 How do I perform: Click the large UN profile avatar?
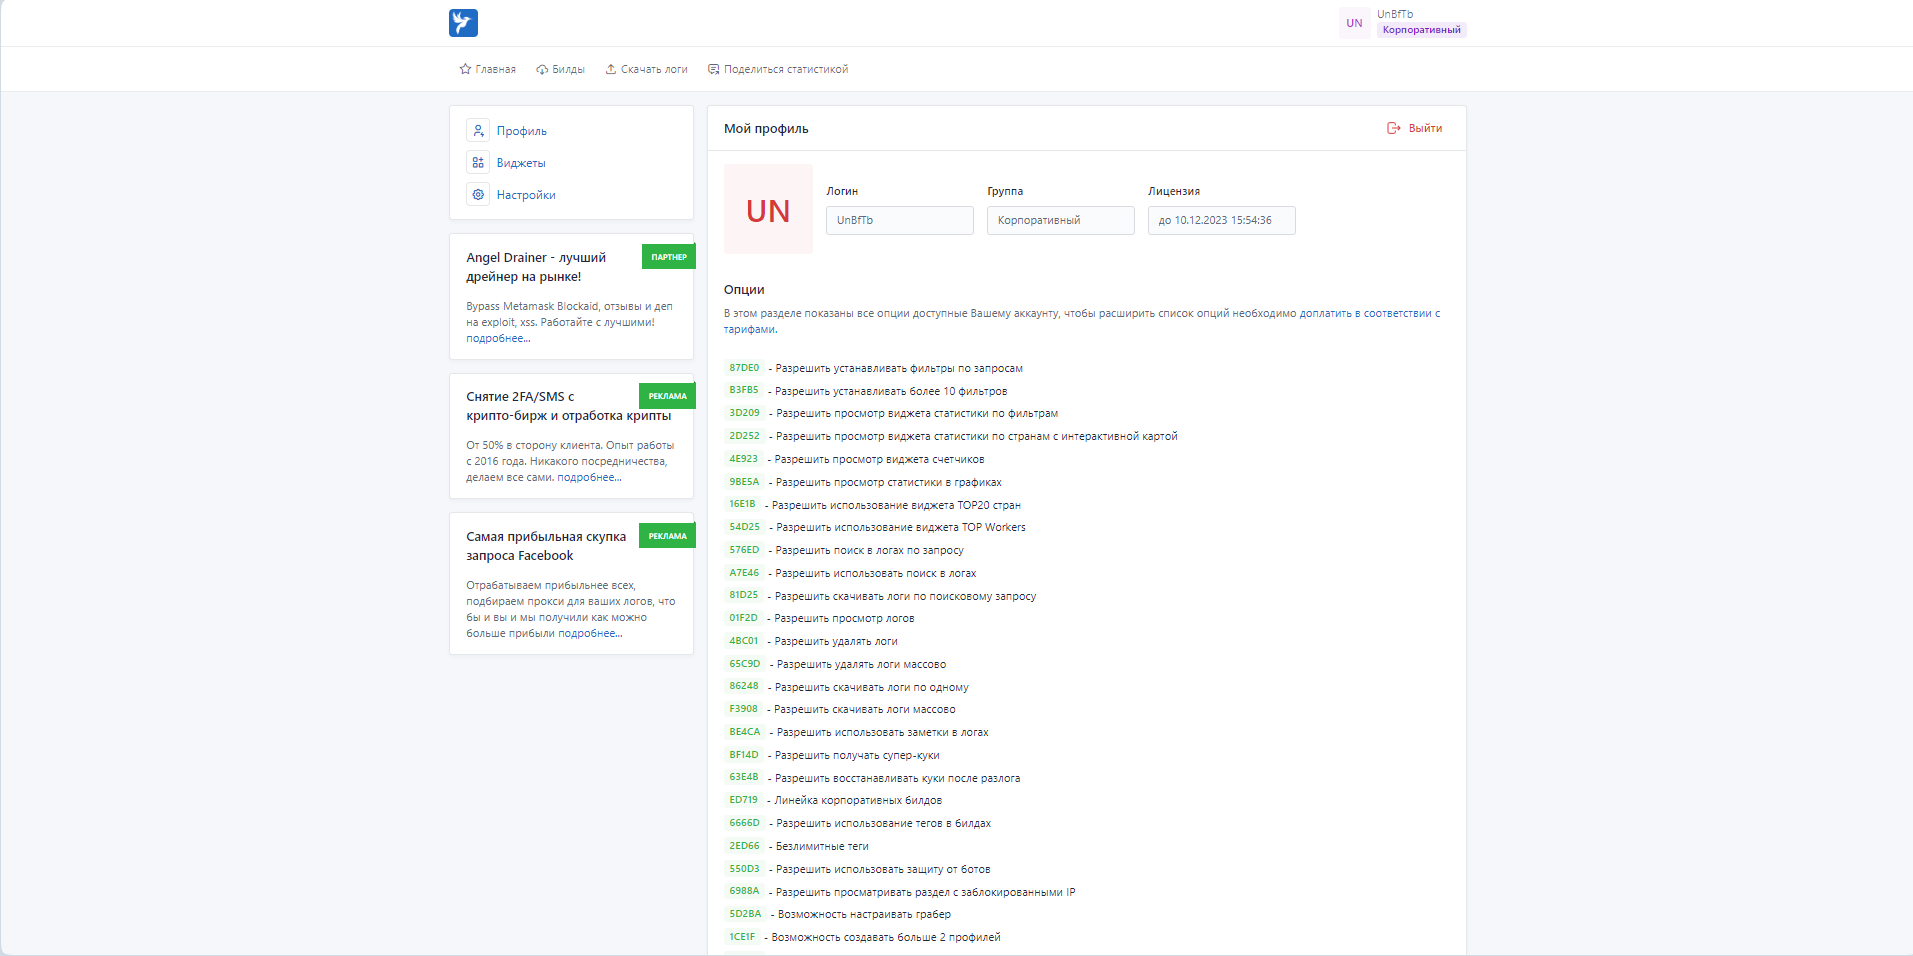pos(768,209)
